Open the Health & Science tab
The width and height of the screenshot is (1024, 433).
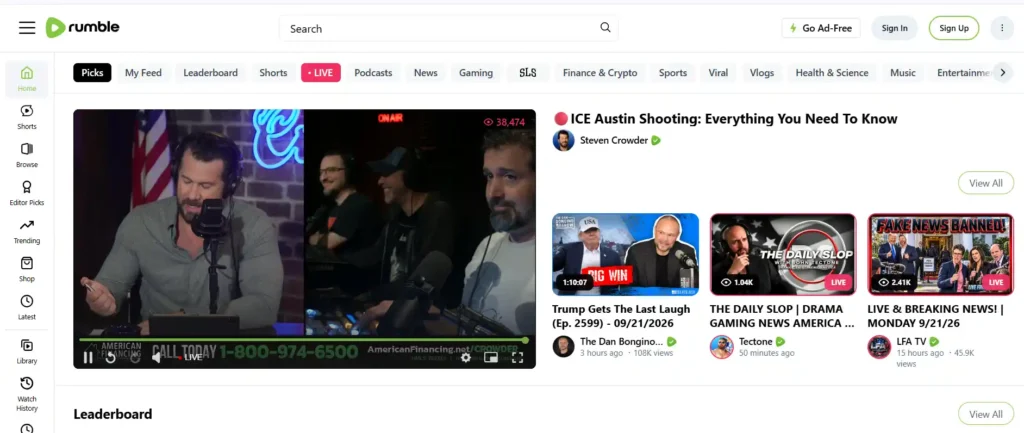pyautogui.click(x=831, y=72)
